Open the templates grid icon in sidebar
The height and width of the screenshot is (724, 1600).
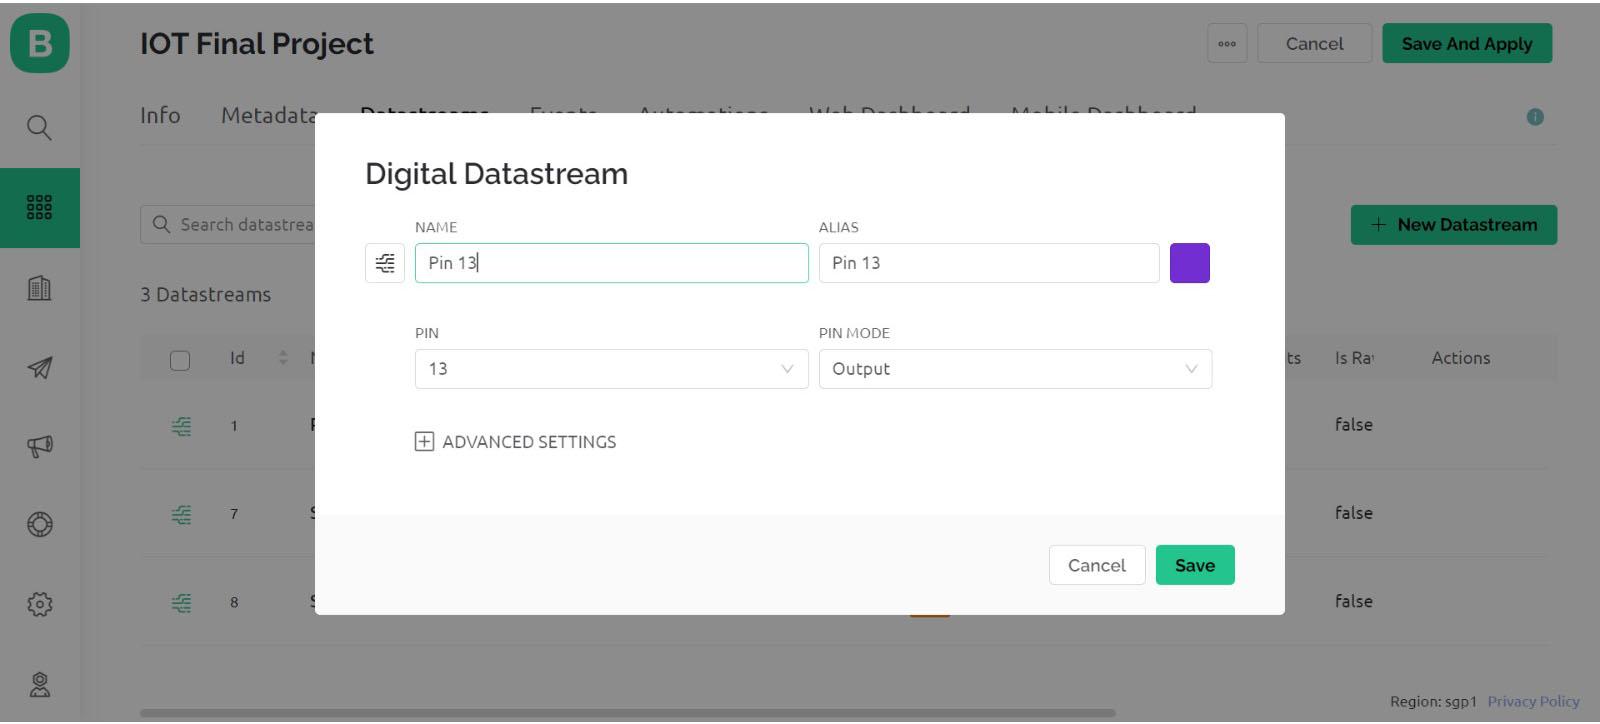pos(39,207)
